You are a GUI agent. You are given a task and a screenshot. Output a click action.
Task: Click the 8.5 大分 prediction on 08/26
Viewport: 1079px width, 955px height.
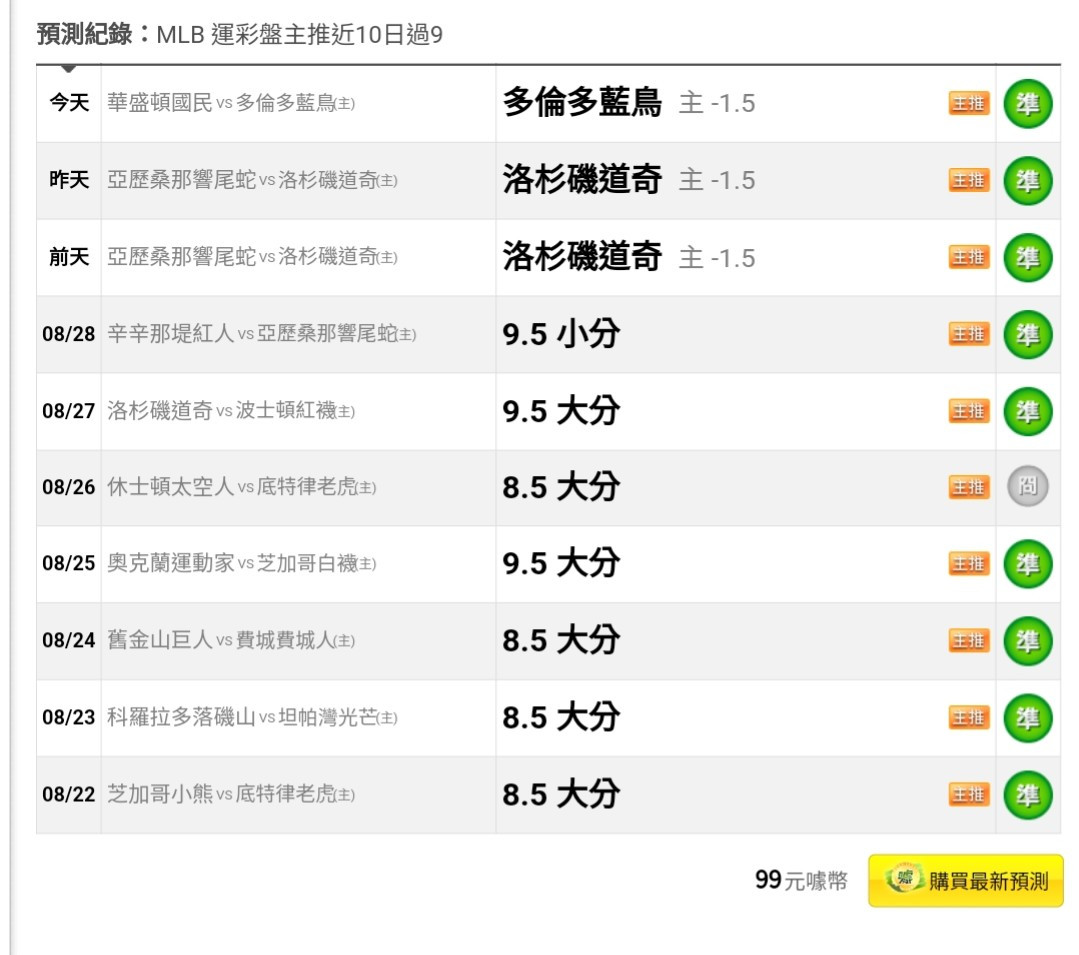(561, 487)
